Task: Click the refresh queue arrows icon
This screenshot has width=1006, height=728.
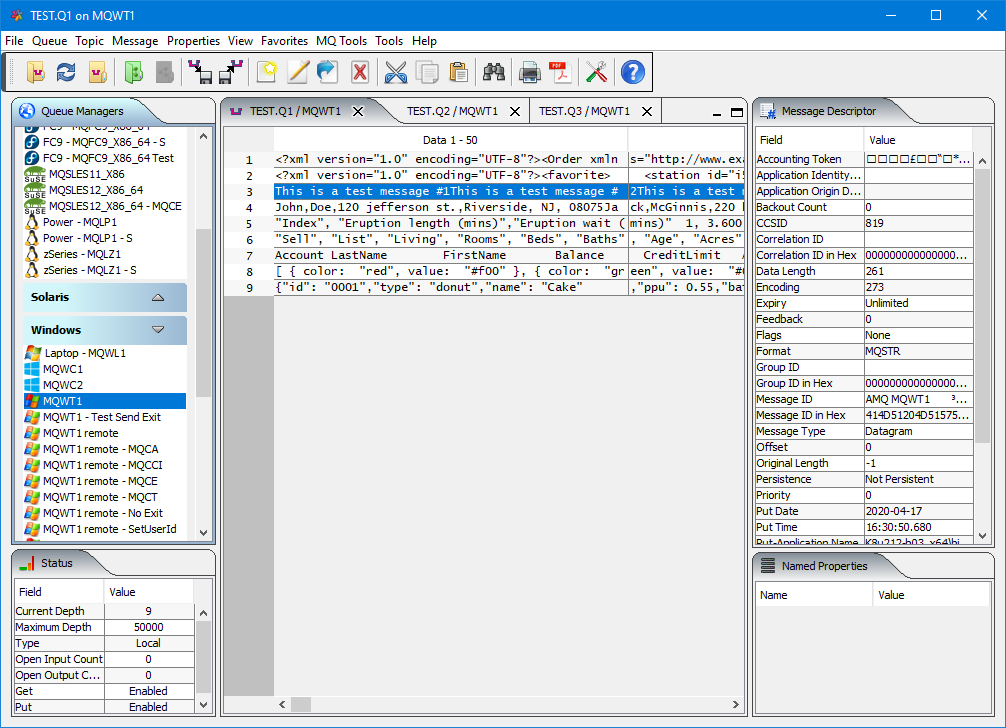Action: click(x=66, y=72)
